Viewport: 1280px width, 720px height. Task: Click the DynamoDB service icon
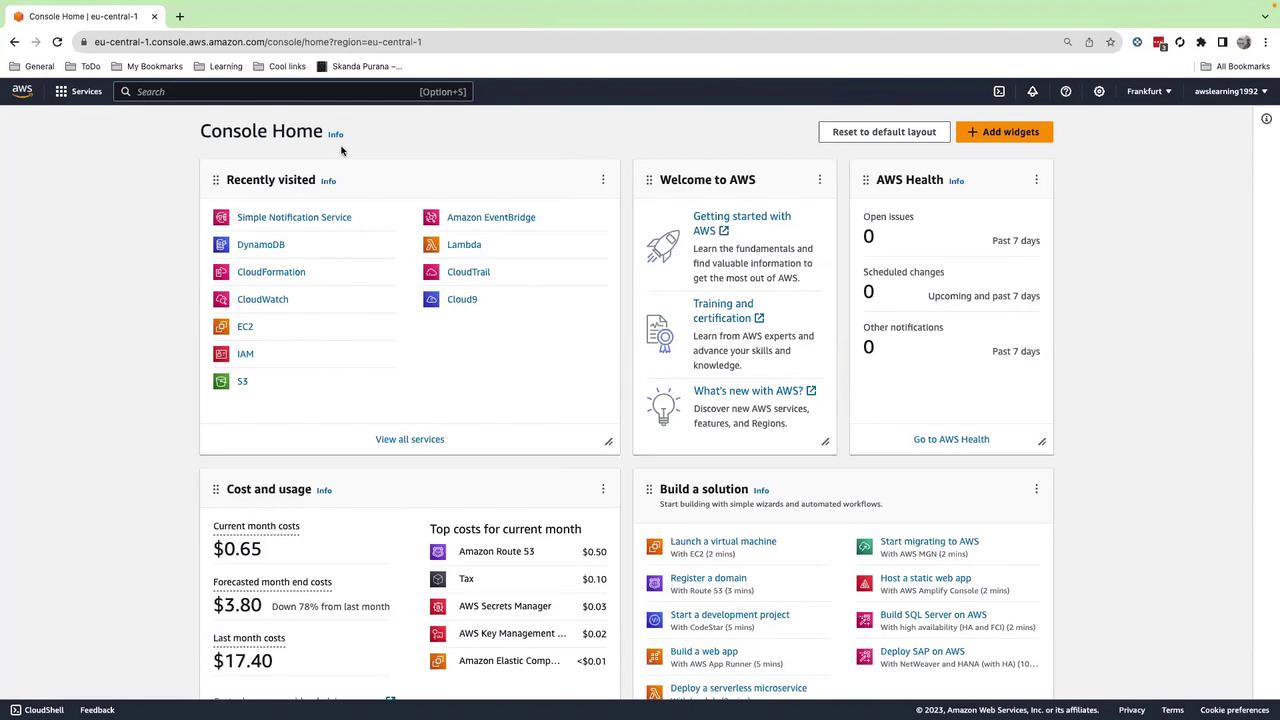pos(221,244)
